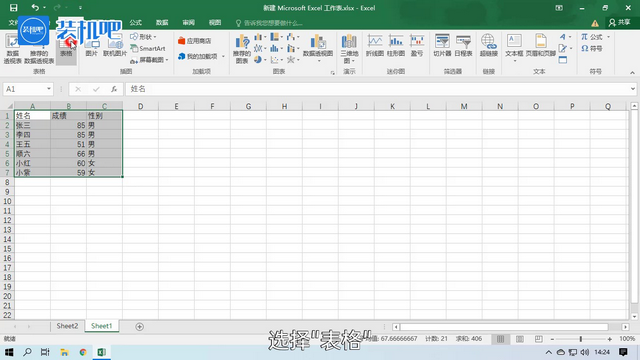This screenshot has height=360, width=640.
Task: Click the 100% zoom level
Action: [x=627, y=339]
